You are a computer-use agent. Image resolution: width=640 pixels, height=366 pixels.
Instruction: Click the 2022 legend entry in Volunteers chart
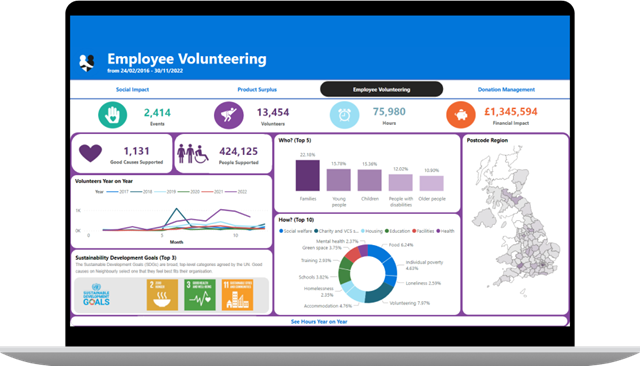pos(236,192)
